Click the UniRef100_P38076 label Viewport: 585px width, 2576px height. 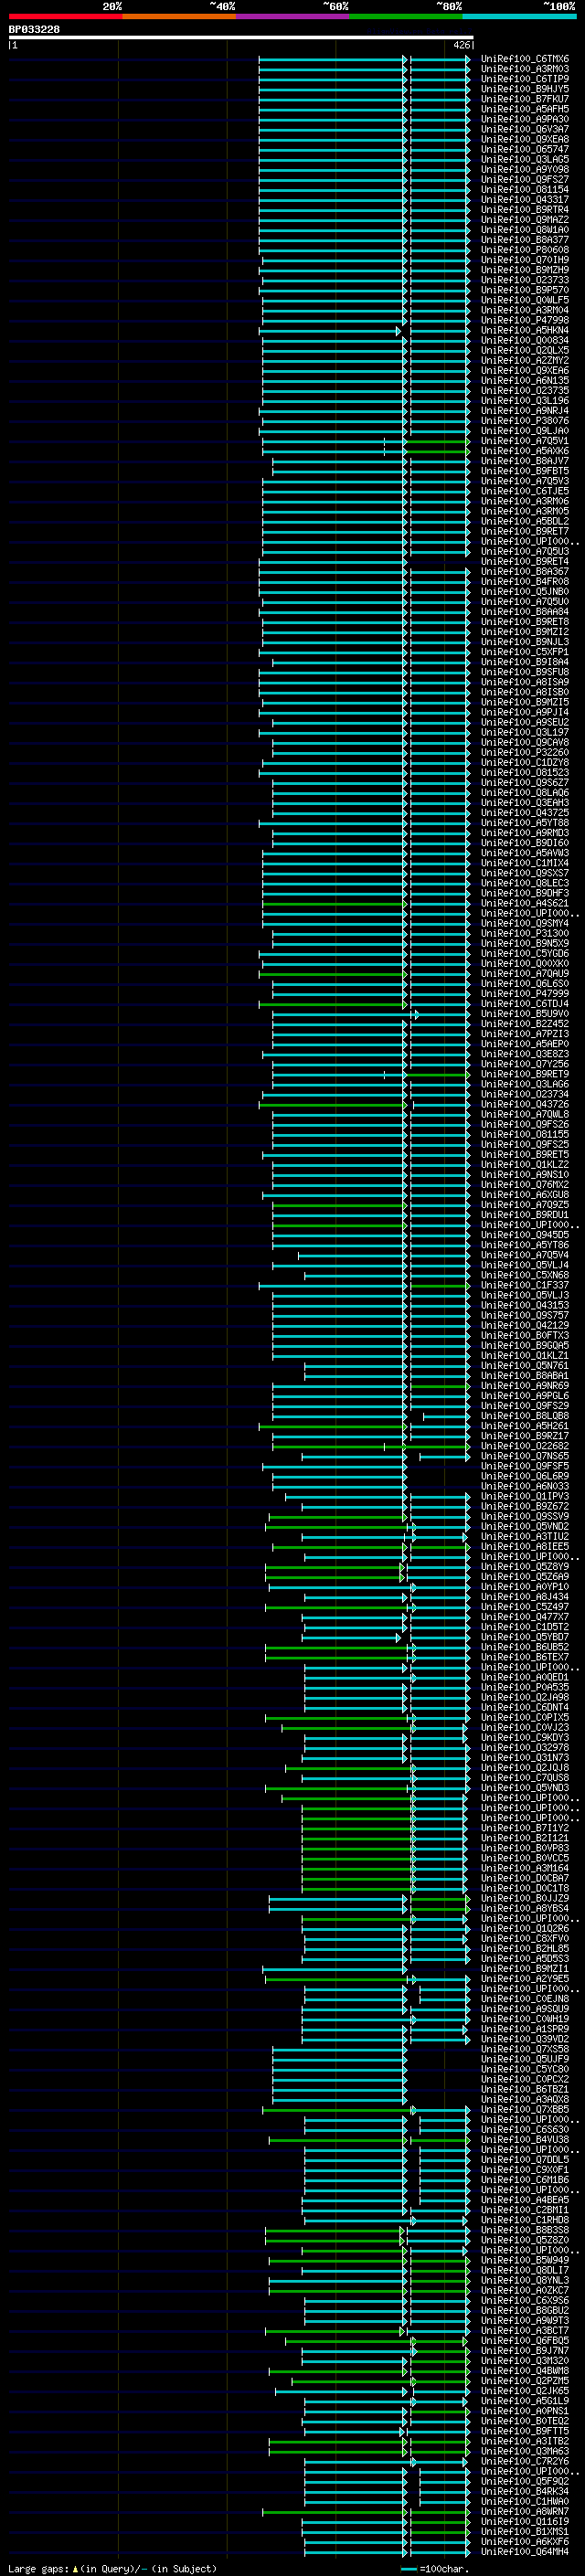pyautogui.click(x=524, y=421)
